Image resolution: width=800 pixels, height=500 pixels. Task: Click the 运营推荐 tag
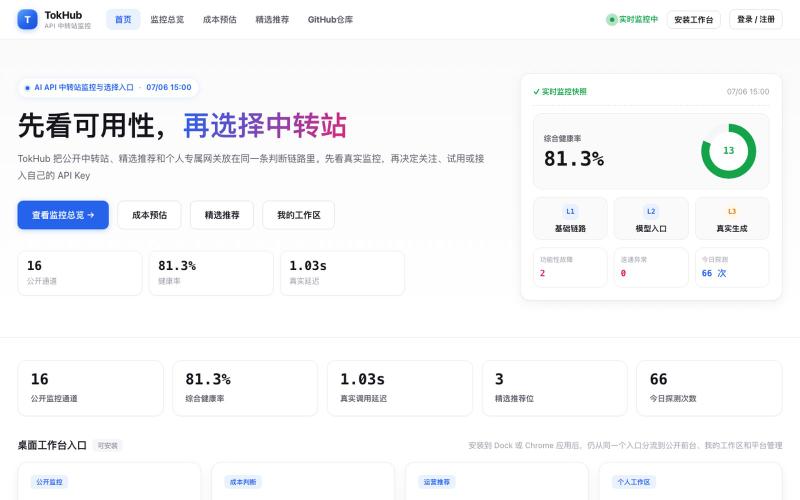coord(437,482)
